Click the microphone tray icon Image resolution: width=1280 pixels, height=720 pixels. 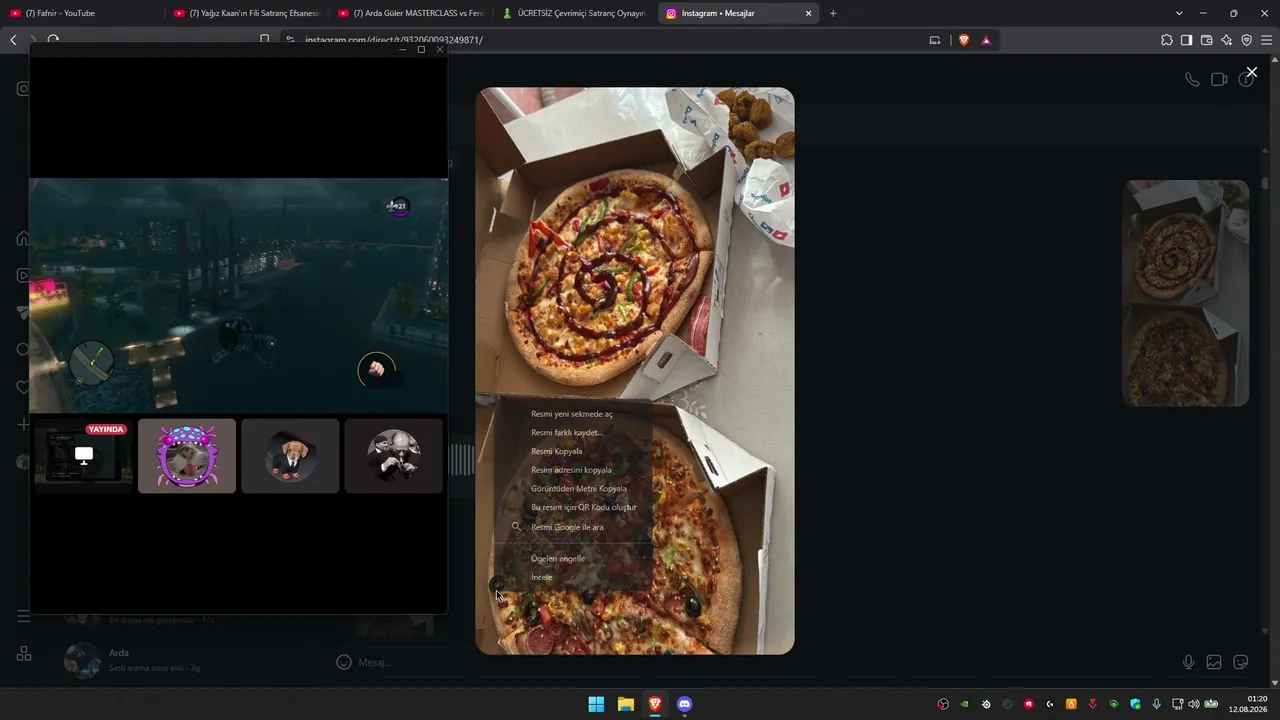(1157, 704)
